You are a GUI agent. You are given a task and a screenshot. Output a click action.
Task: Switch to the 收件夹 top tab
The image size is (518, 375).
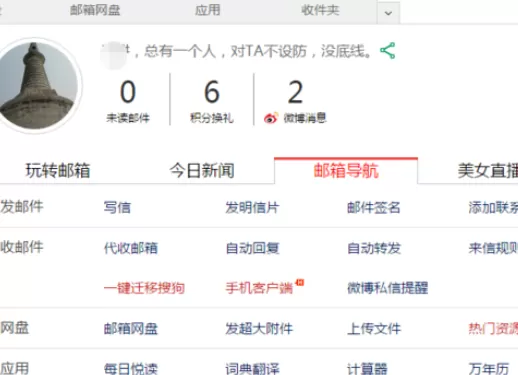point(320,10)
